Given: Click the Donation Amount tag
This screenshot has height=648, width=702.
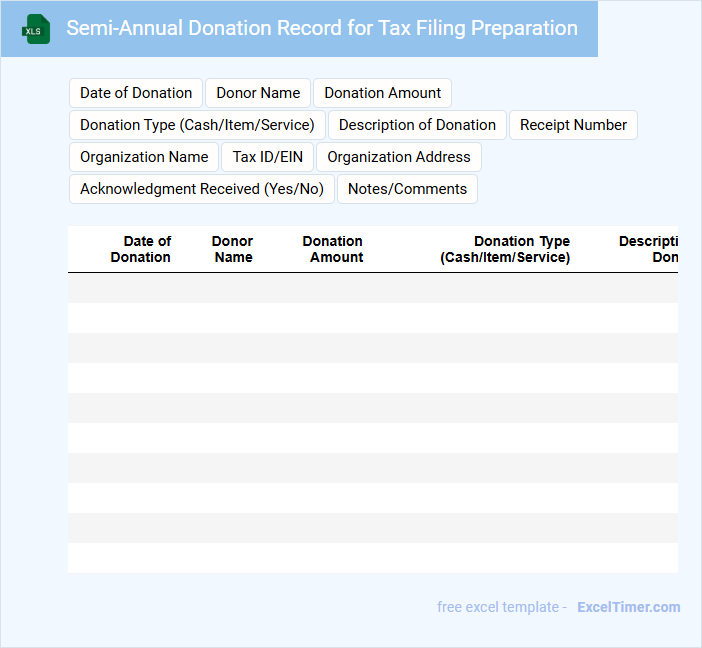Looking at the screenshot, I should tap(382, 93).
